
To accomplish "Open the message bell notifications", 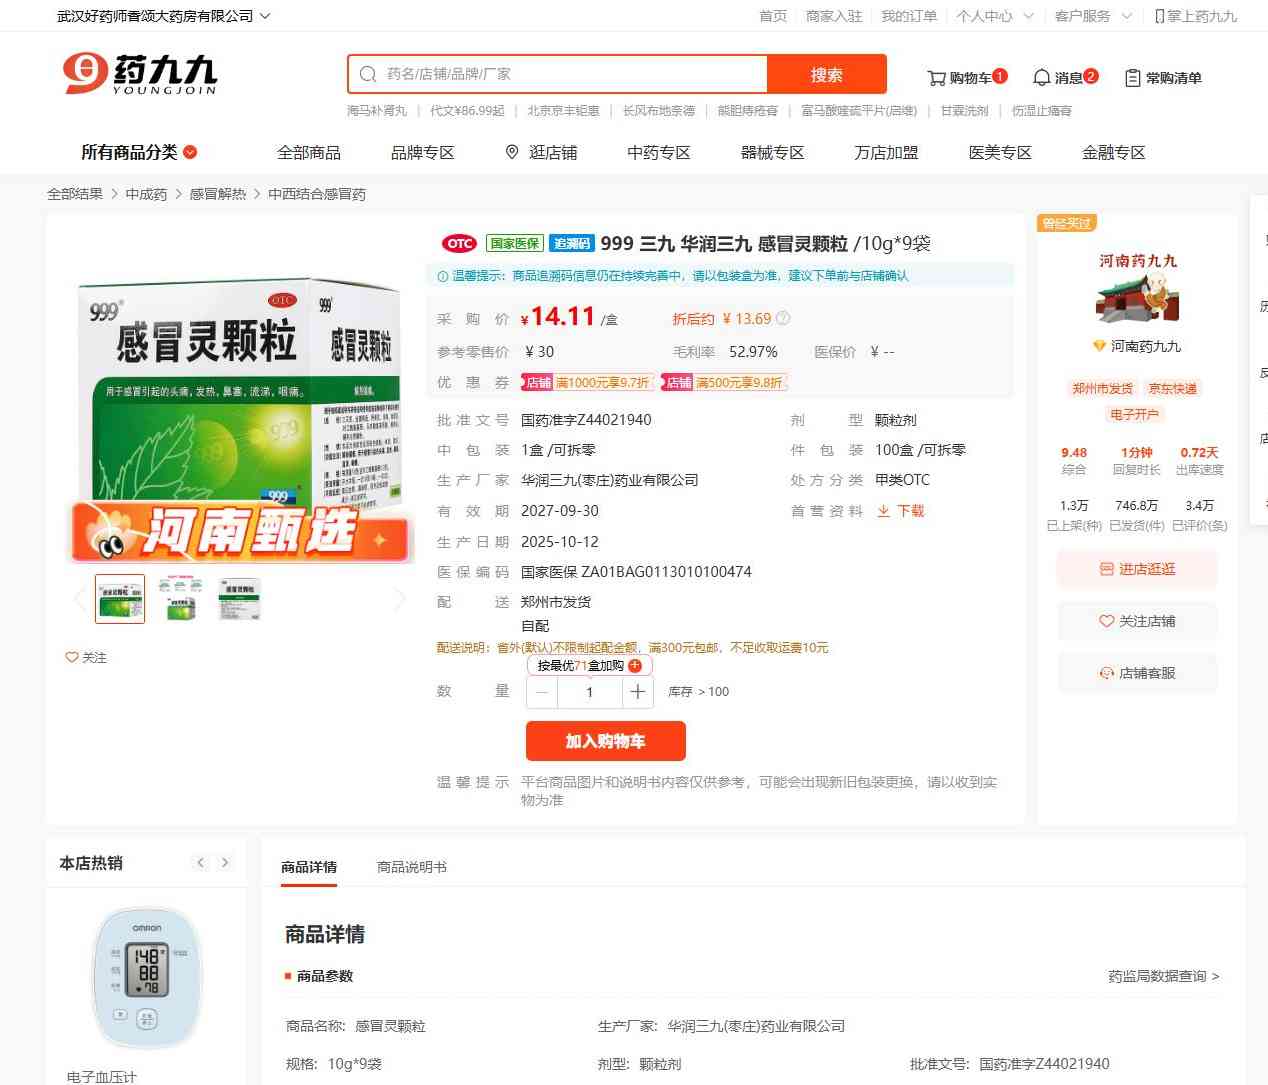I will pyautogui.click(x=1041, y=78).
